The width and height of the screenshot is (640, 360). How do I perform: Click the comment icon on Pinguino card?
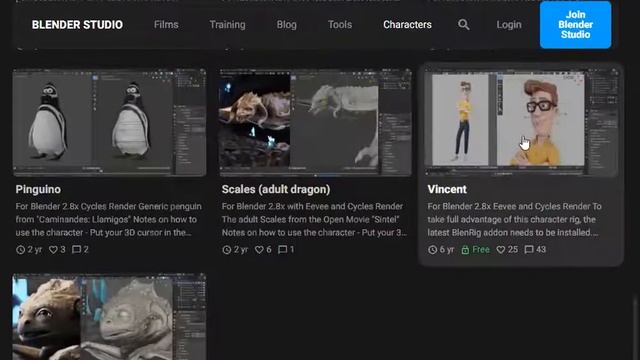pos(76,249)
